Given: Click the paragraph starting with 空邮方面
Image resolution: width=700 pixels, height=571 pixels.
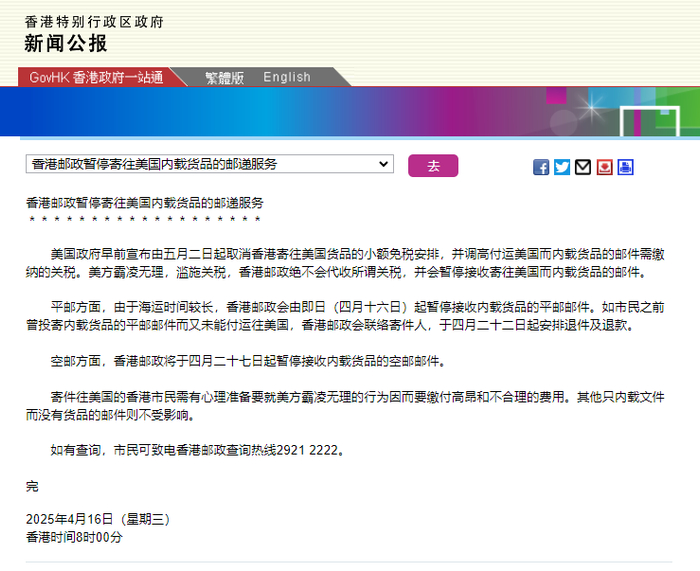Looking at the screenshot, I should tap(248, 361).
